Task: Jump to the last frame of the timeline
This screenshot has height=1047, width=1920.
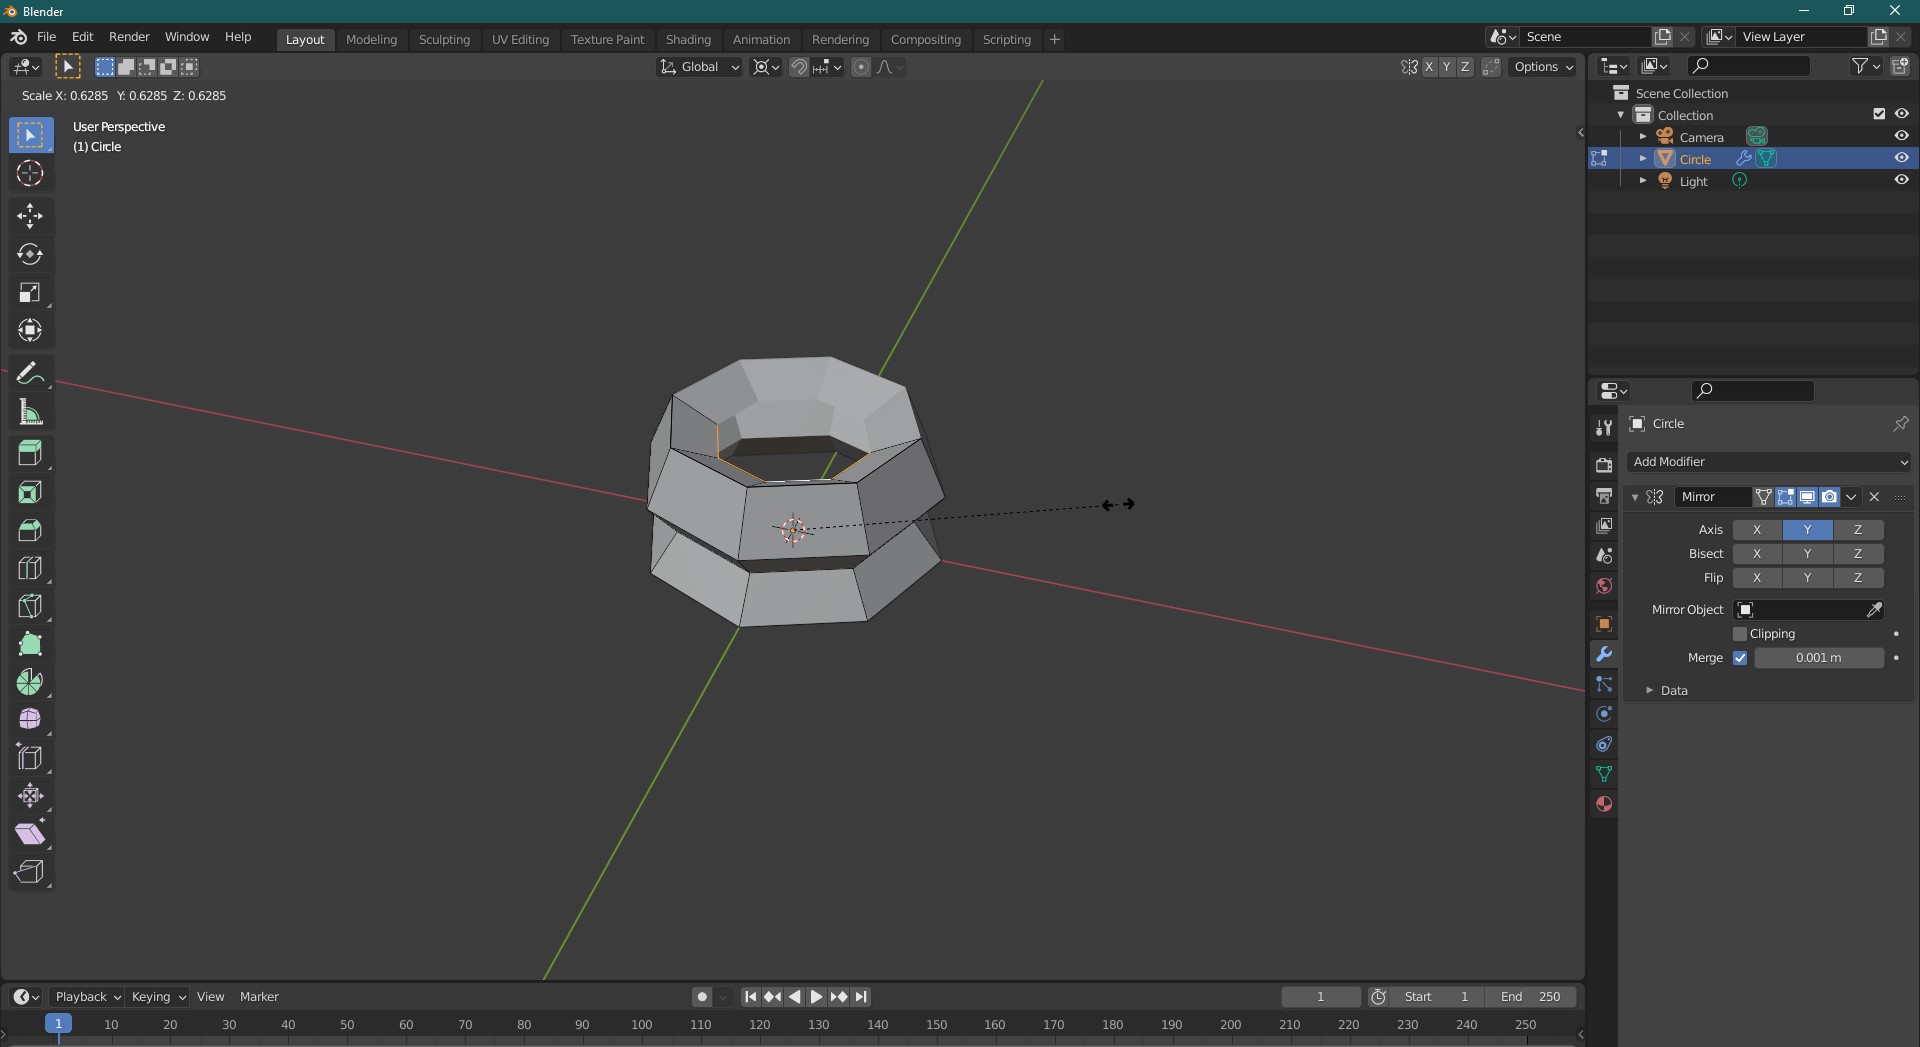Action: (861, 996)
